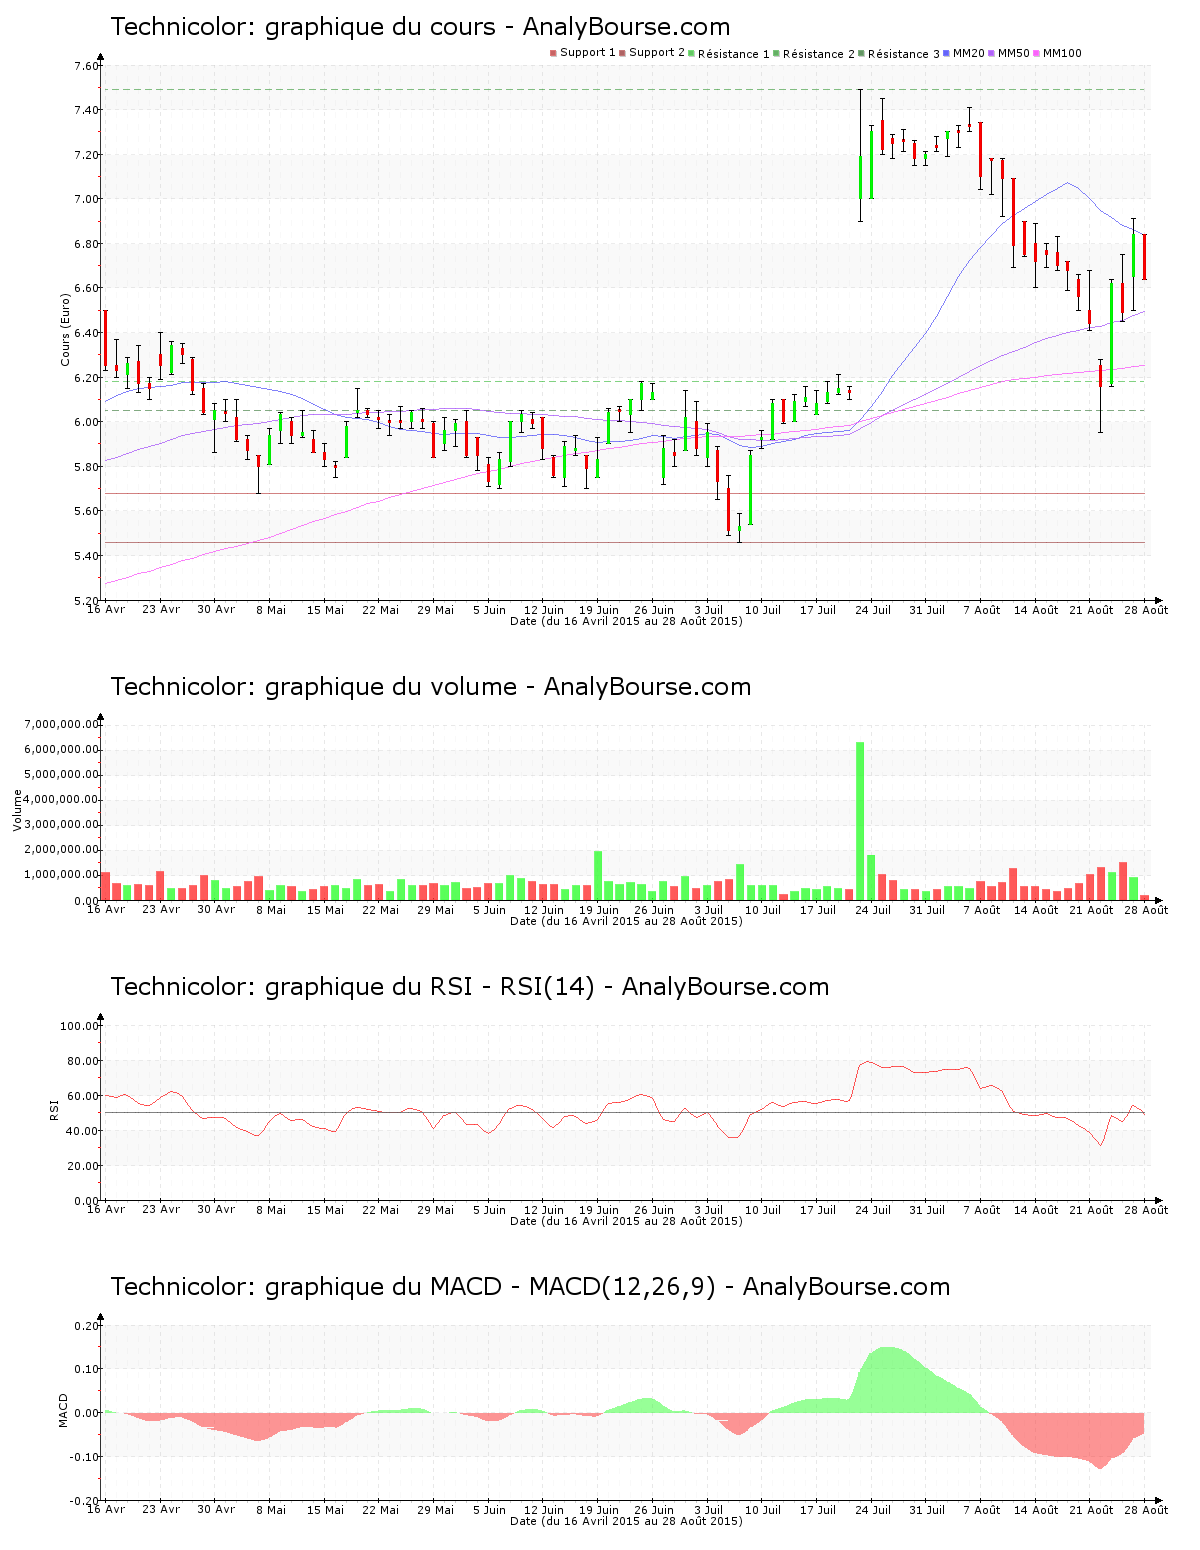Click the -0.10 MACD axis value
The height and width of the screenshot is (1550, 1200).
(86, 1457)
